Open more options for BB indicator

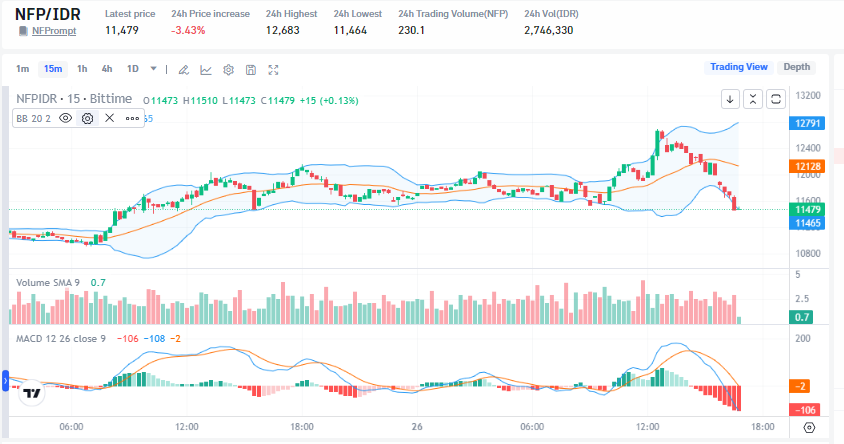(132, 118)
